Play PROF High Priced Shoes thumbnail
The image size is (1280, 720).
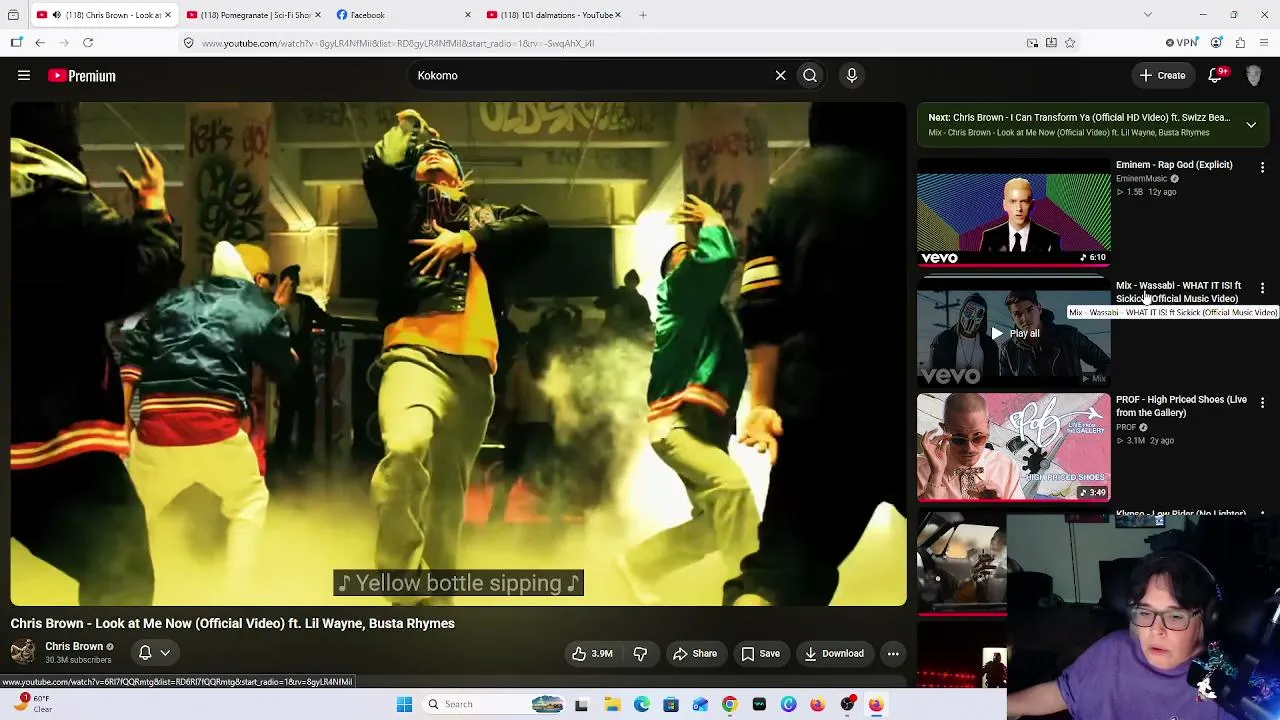pos(1014,447)
